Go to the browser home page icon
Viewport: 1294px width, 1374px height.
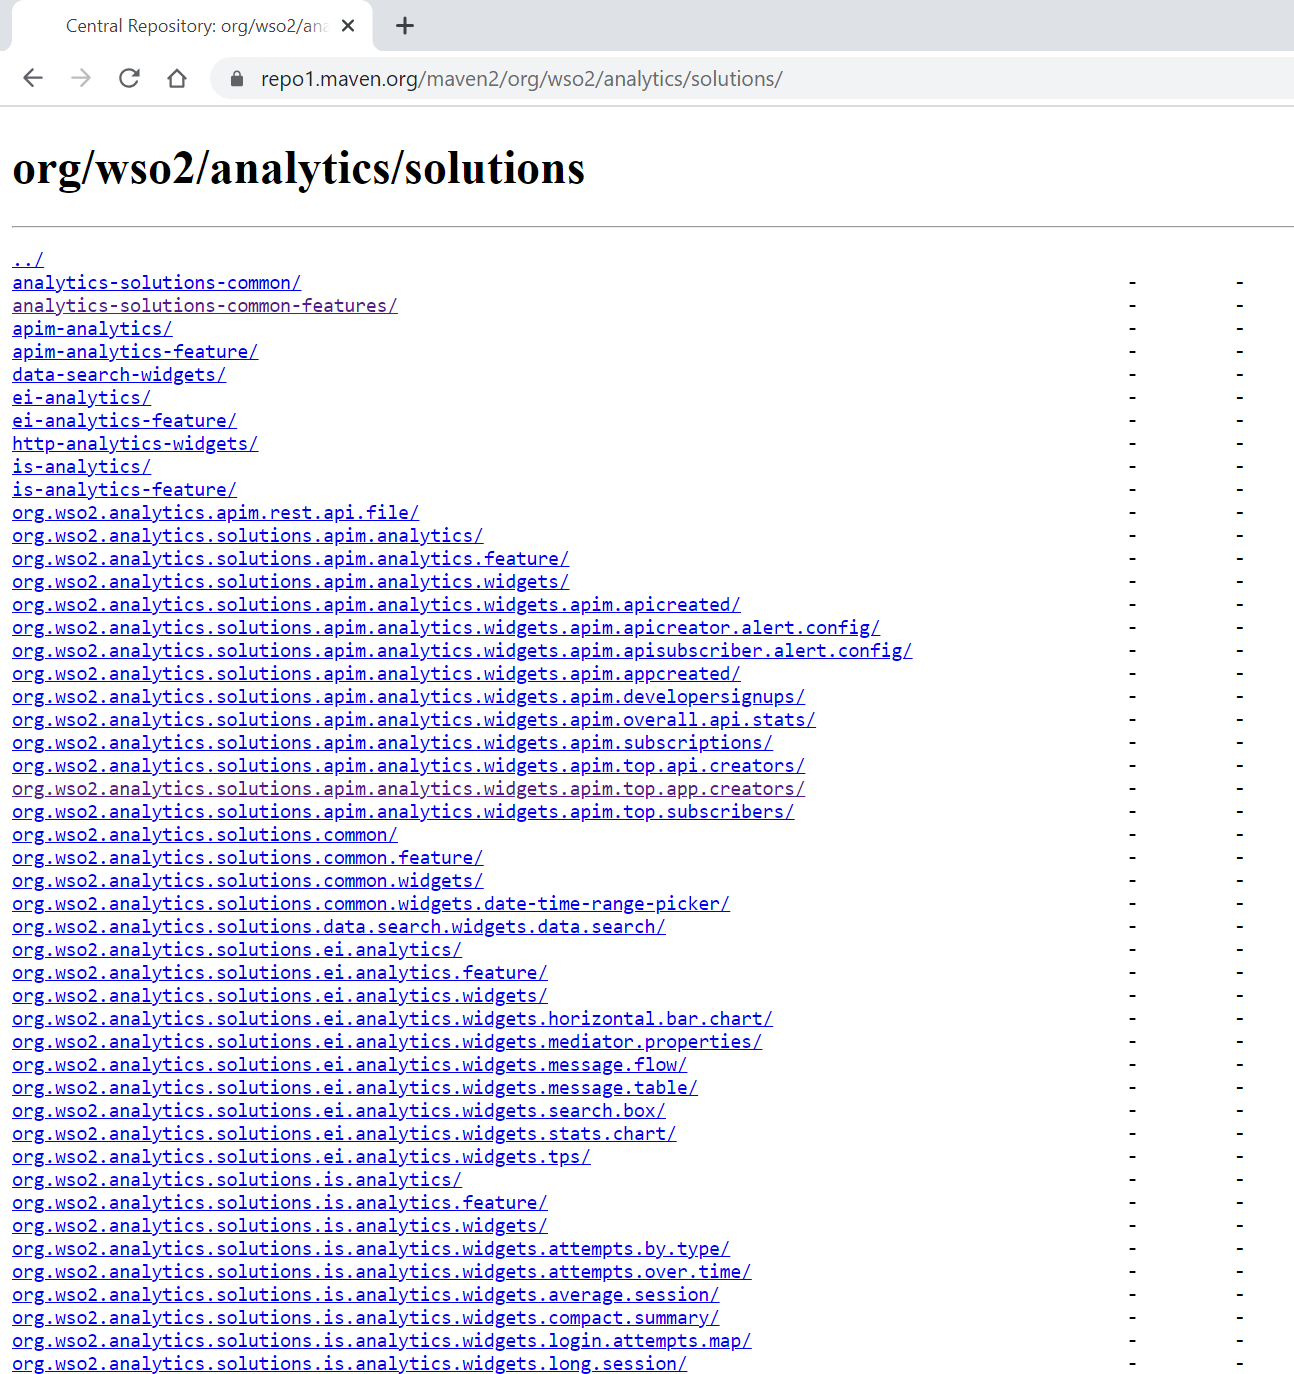pyautogui.click(x=177, y=78)
